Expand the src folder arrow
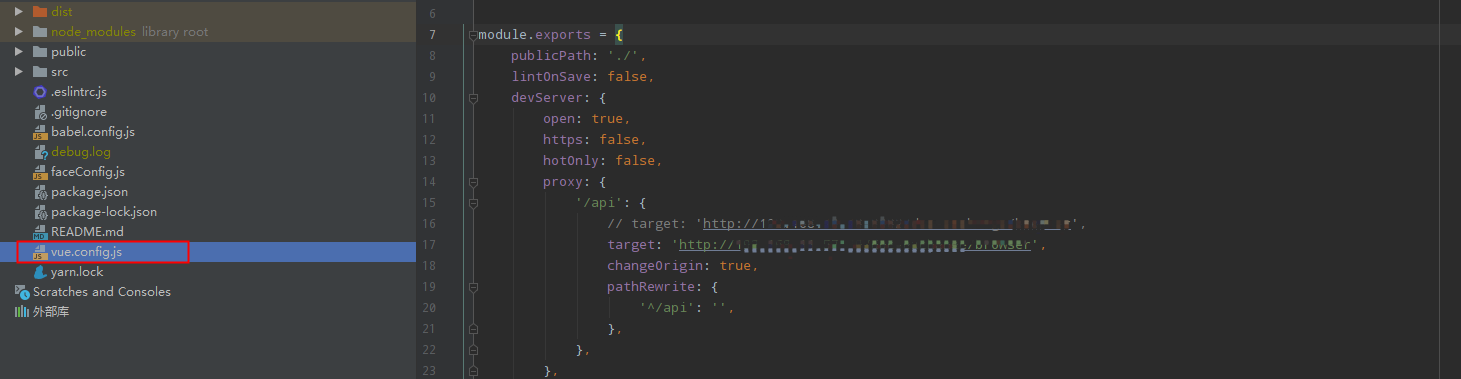Screen dimensions: 1461x379 (19, 71)
